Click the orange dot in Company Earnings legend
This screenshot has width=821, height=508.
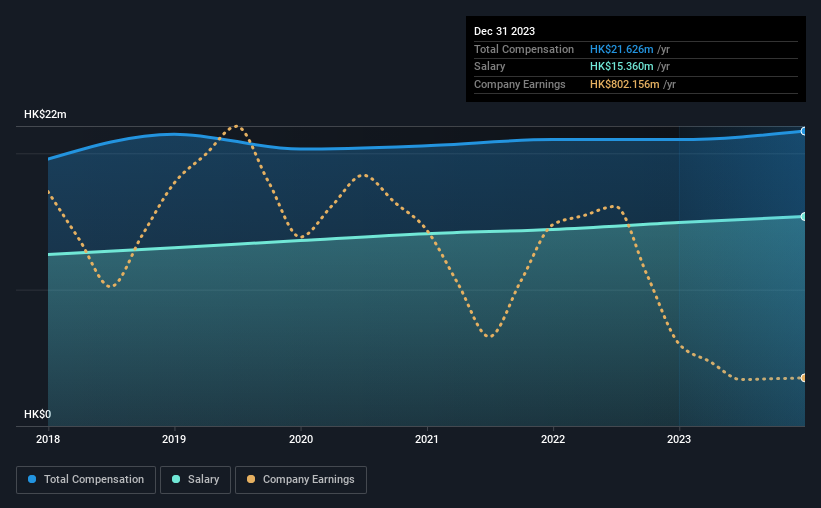251,479
